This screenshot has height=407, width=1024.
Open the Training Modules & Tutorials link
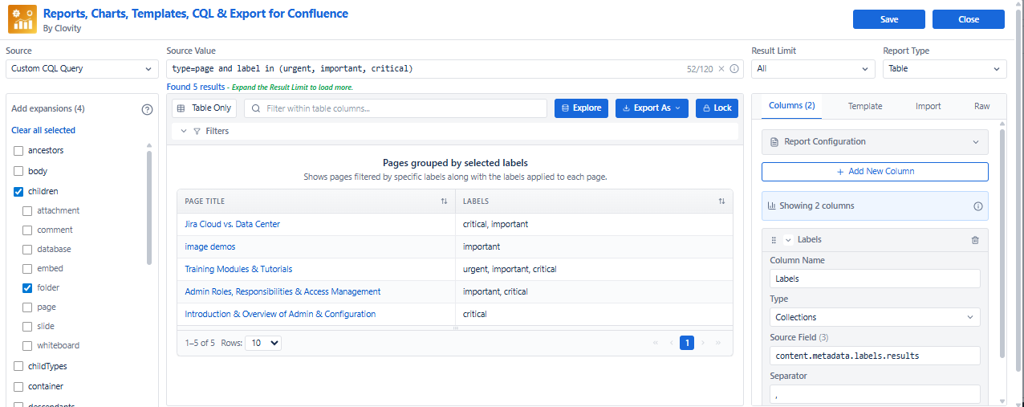pos(238,269)
